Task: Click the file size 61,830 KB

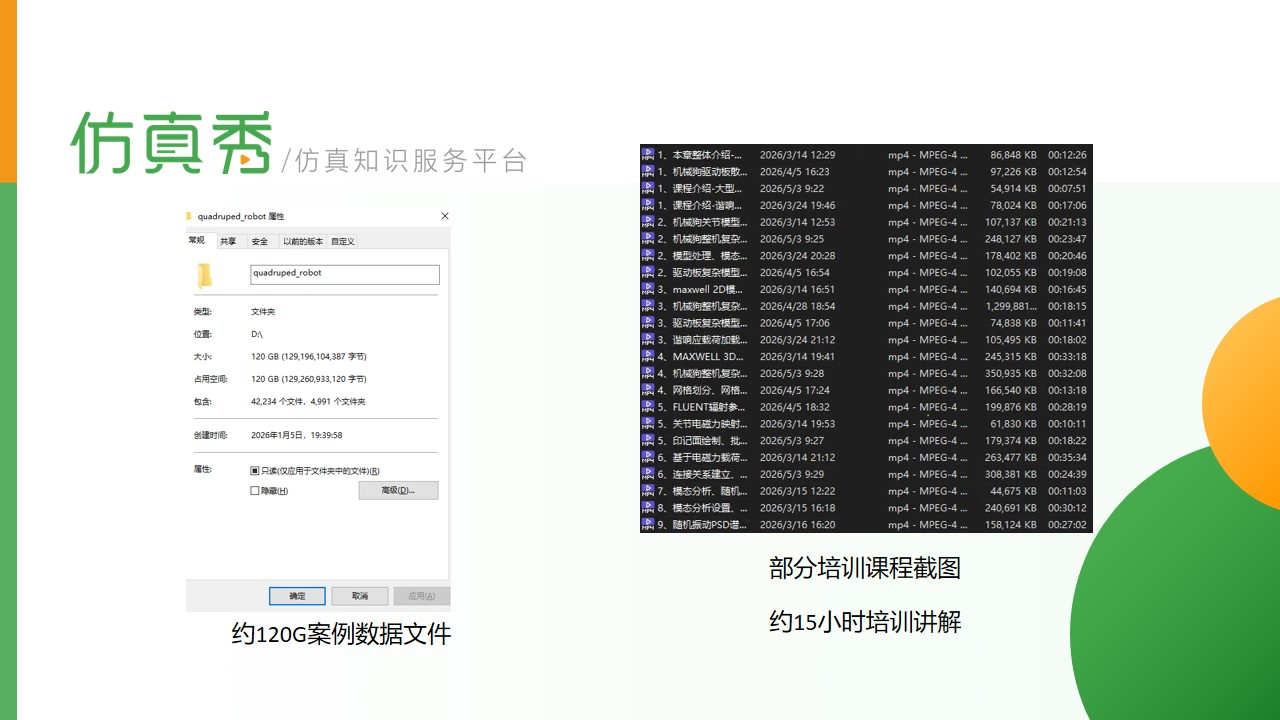Action: (x=1012, y=424)
